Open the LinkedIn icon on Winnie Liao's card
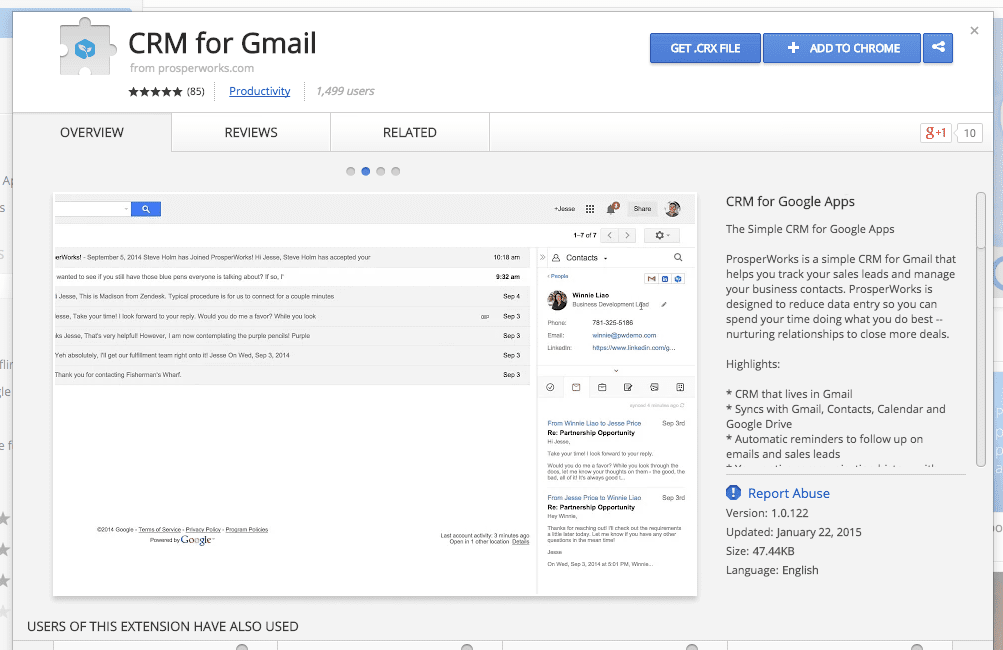Viewport: 1003px width, 650px height. tap(664, 278)
